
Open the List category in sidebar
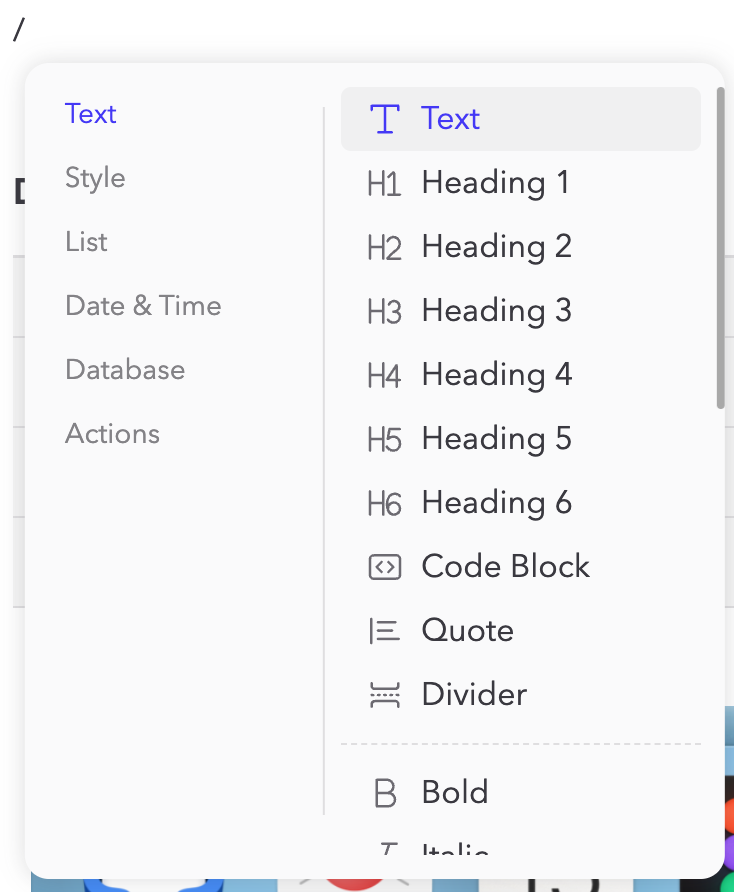coord(86,242)
